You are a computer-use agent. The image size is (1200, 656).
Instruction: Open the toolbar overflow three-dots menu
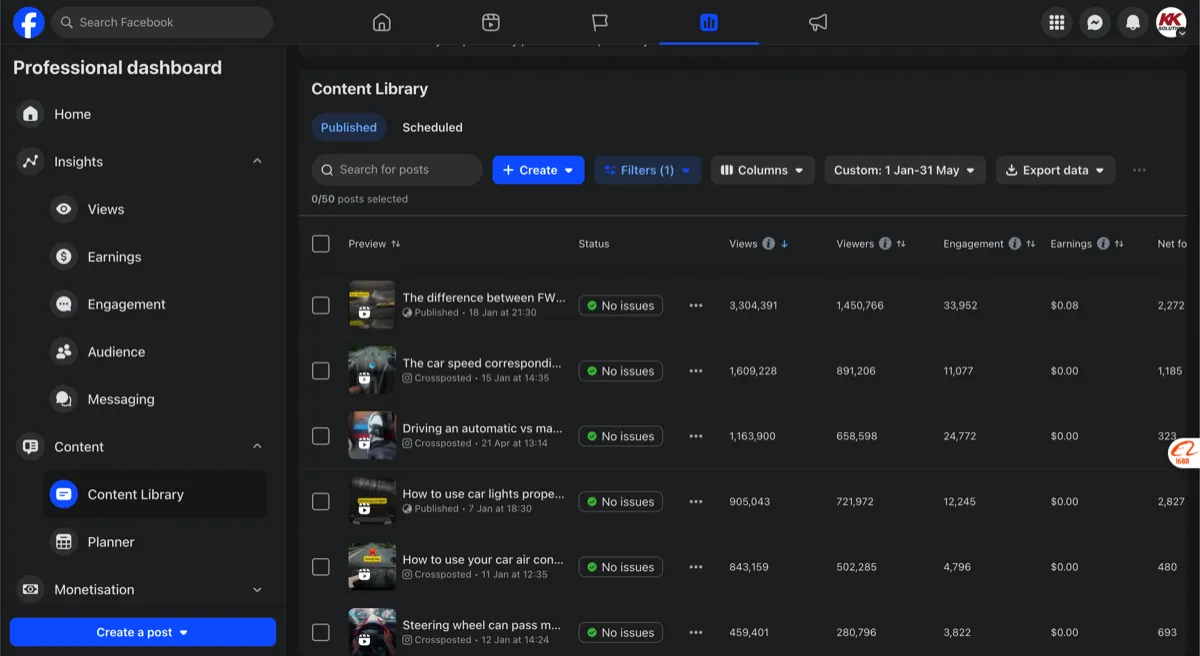tap(1139, 170)
